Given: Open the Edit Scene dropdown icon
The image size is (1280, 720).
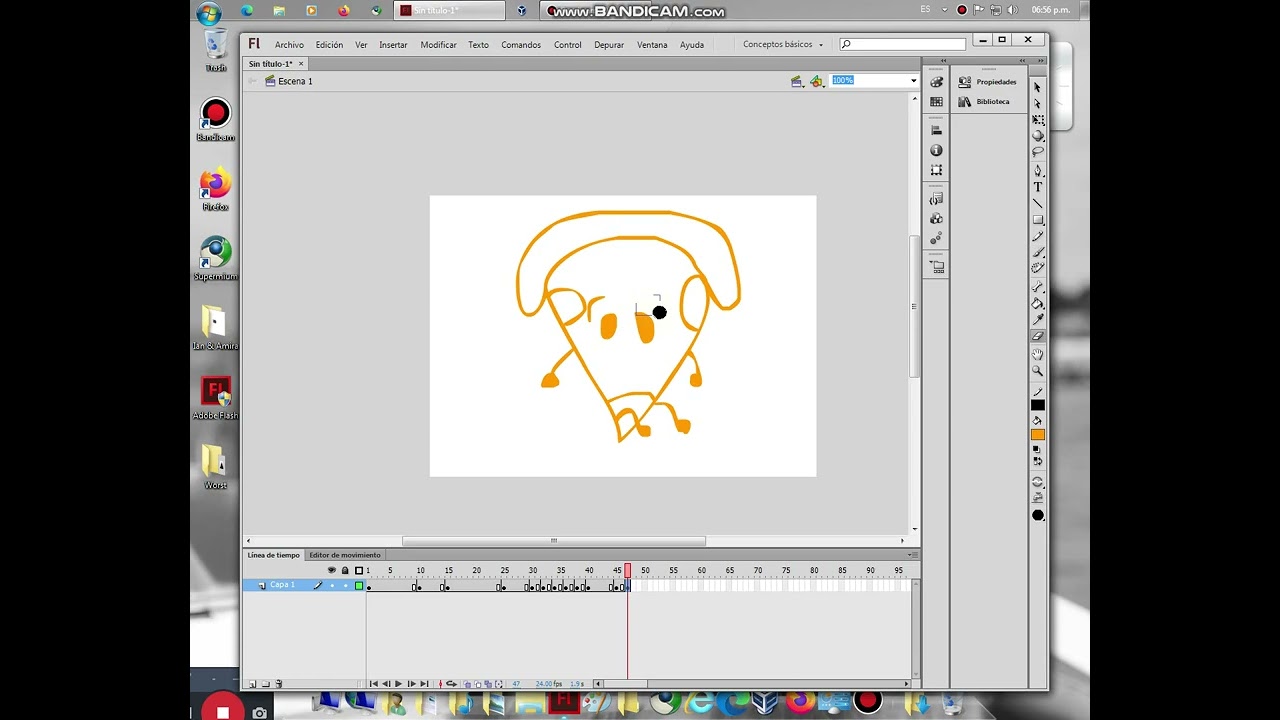Looking at the screenshot, I should (797, 81).
